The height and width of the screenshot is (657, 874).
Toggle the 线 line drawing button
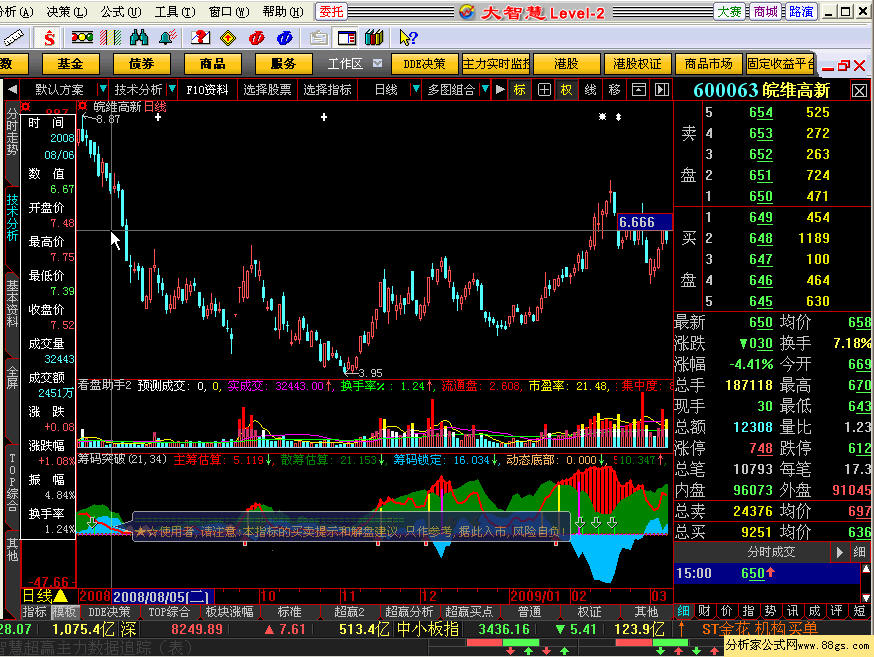(x=591, y=90)
